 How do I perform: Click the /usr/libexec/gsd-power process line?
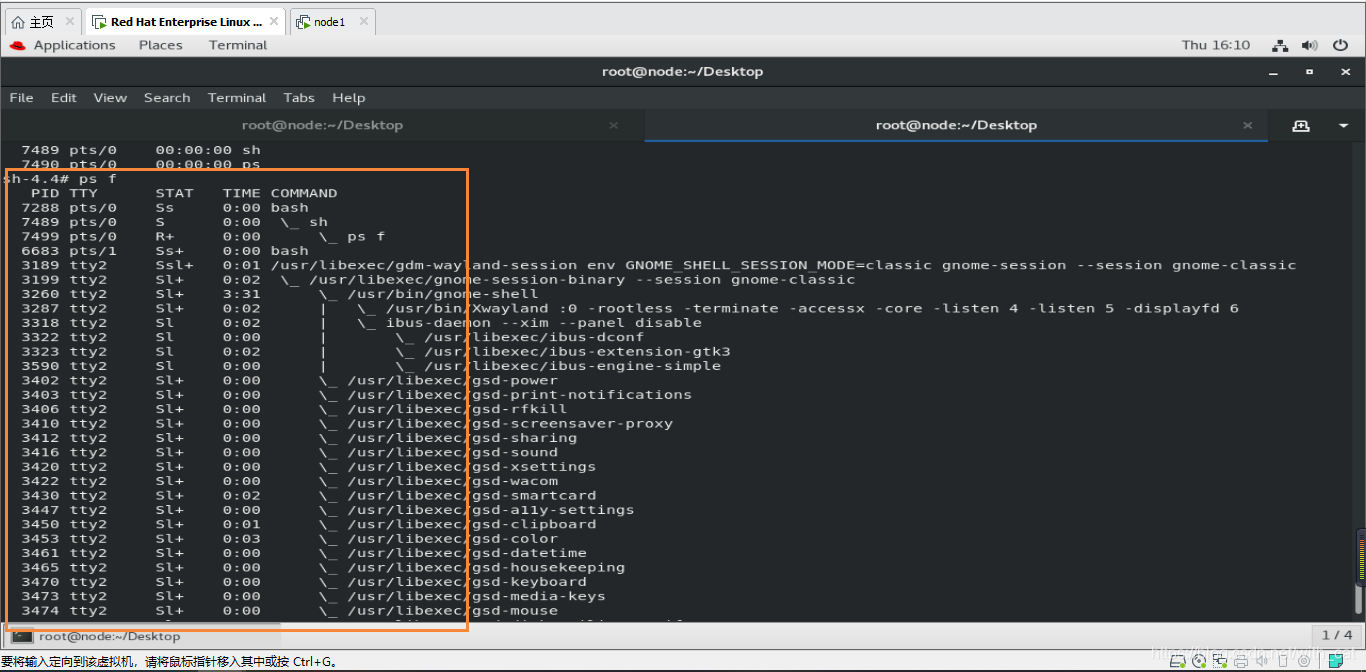click(x=289, y=380)
